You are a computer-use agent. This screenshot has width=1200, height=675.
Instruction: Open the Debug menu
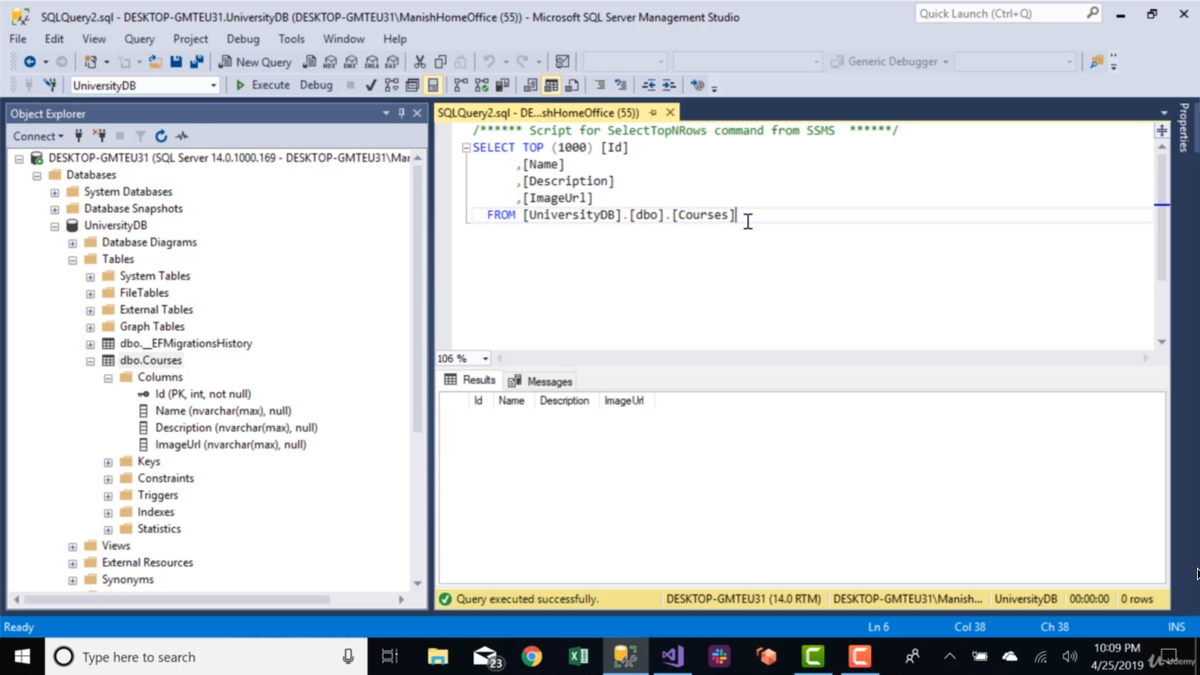click(243, 39)
